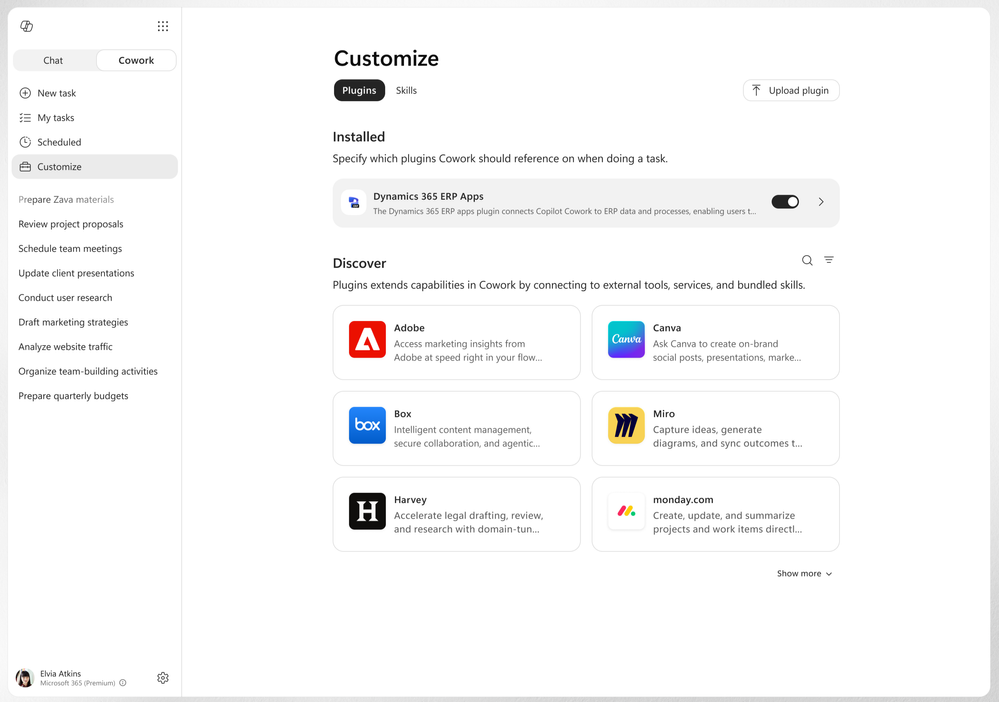Click the Adobe plugin logo
This screenshot has width=999, height=702.
click(x=367, y=340)
